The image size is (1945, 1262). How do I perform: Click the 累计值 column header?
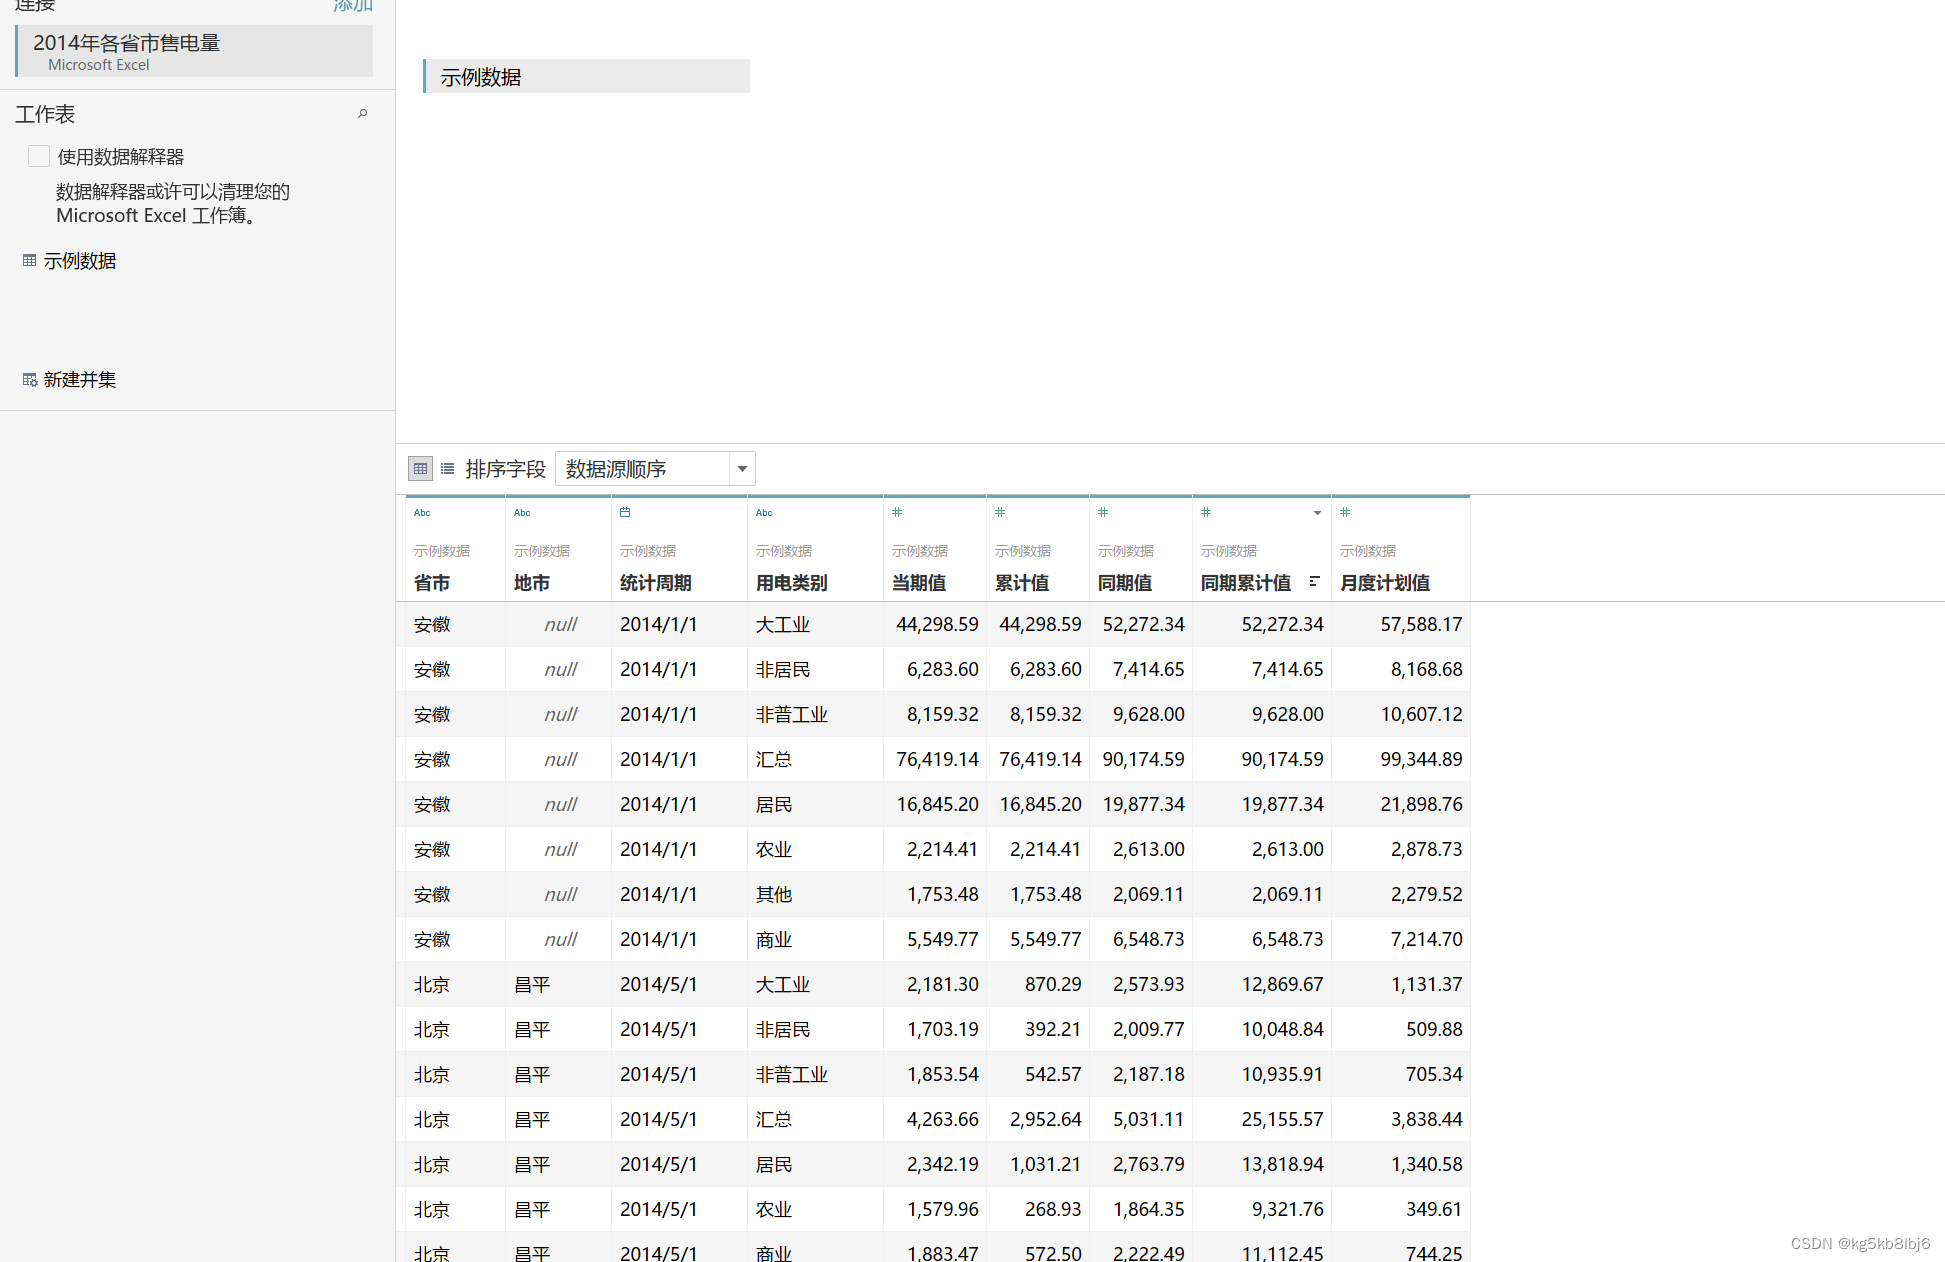click(1022, 583)
